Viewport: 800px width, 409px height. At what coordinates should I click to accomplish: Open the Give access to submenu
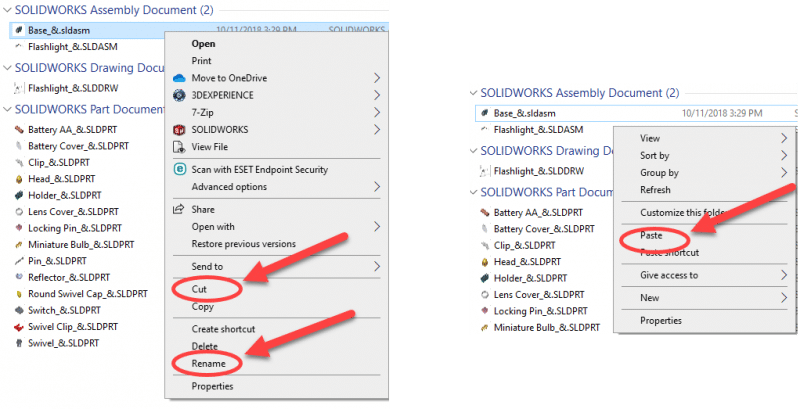click(783, 275)
